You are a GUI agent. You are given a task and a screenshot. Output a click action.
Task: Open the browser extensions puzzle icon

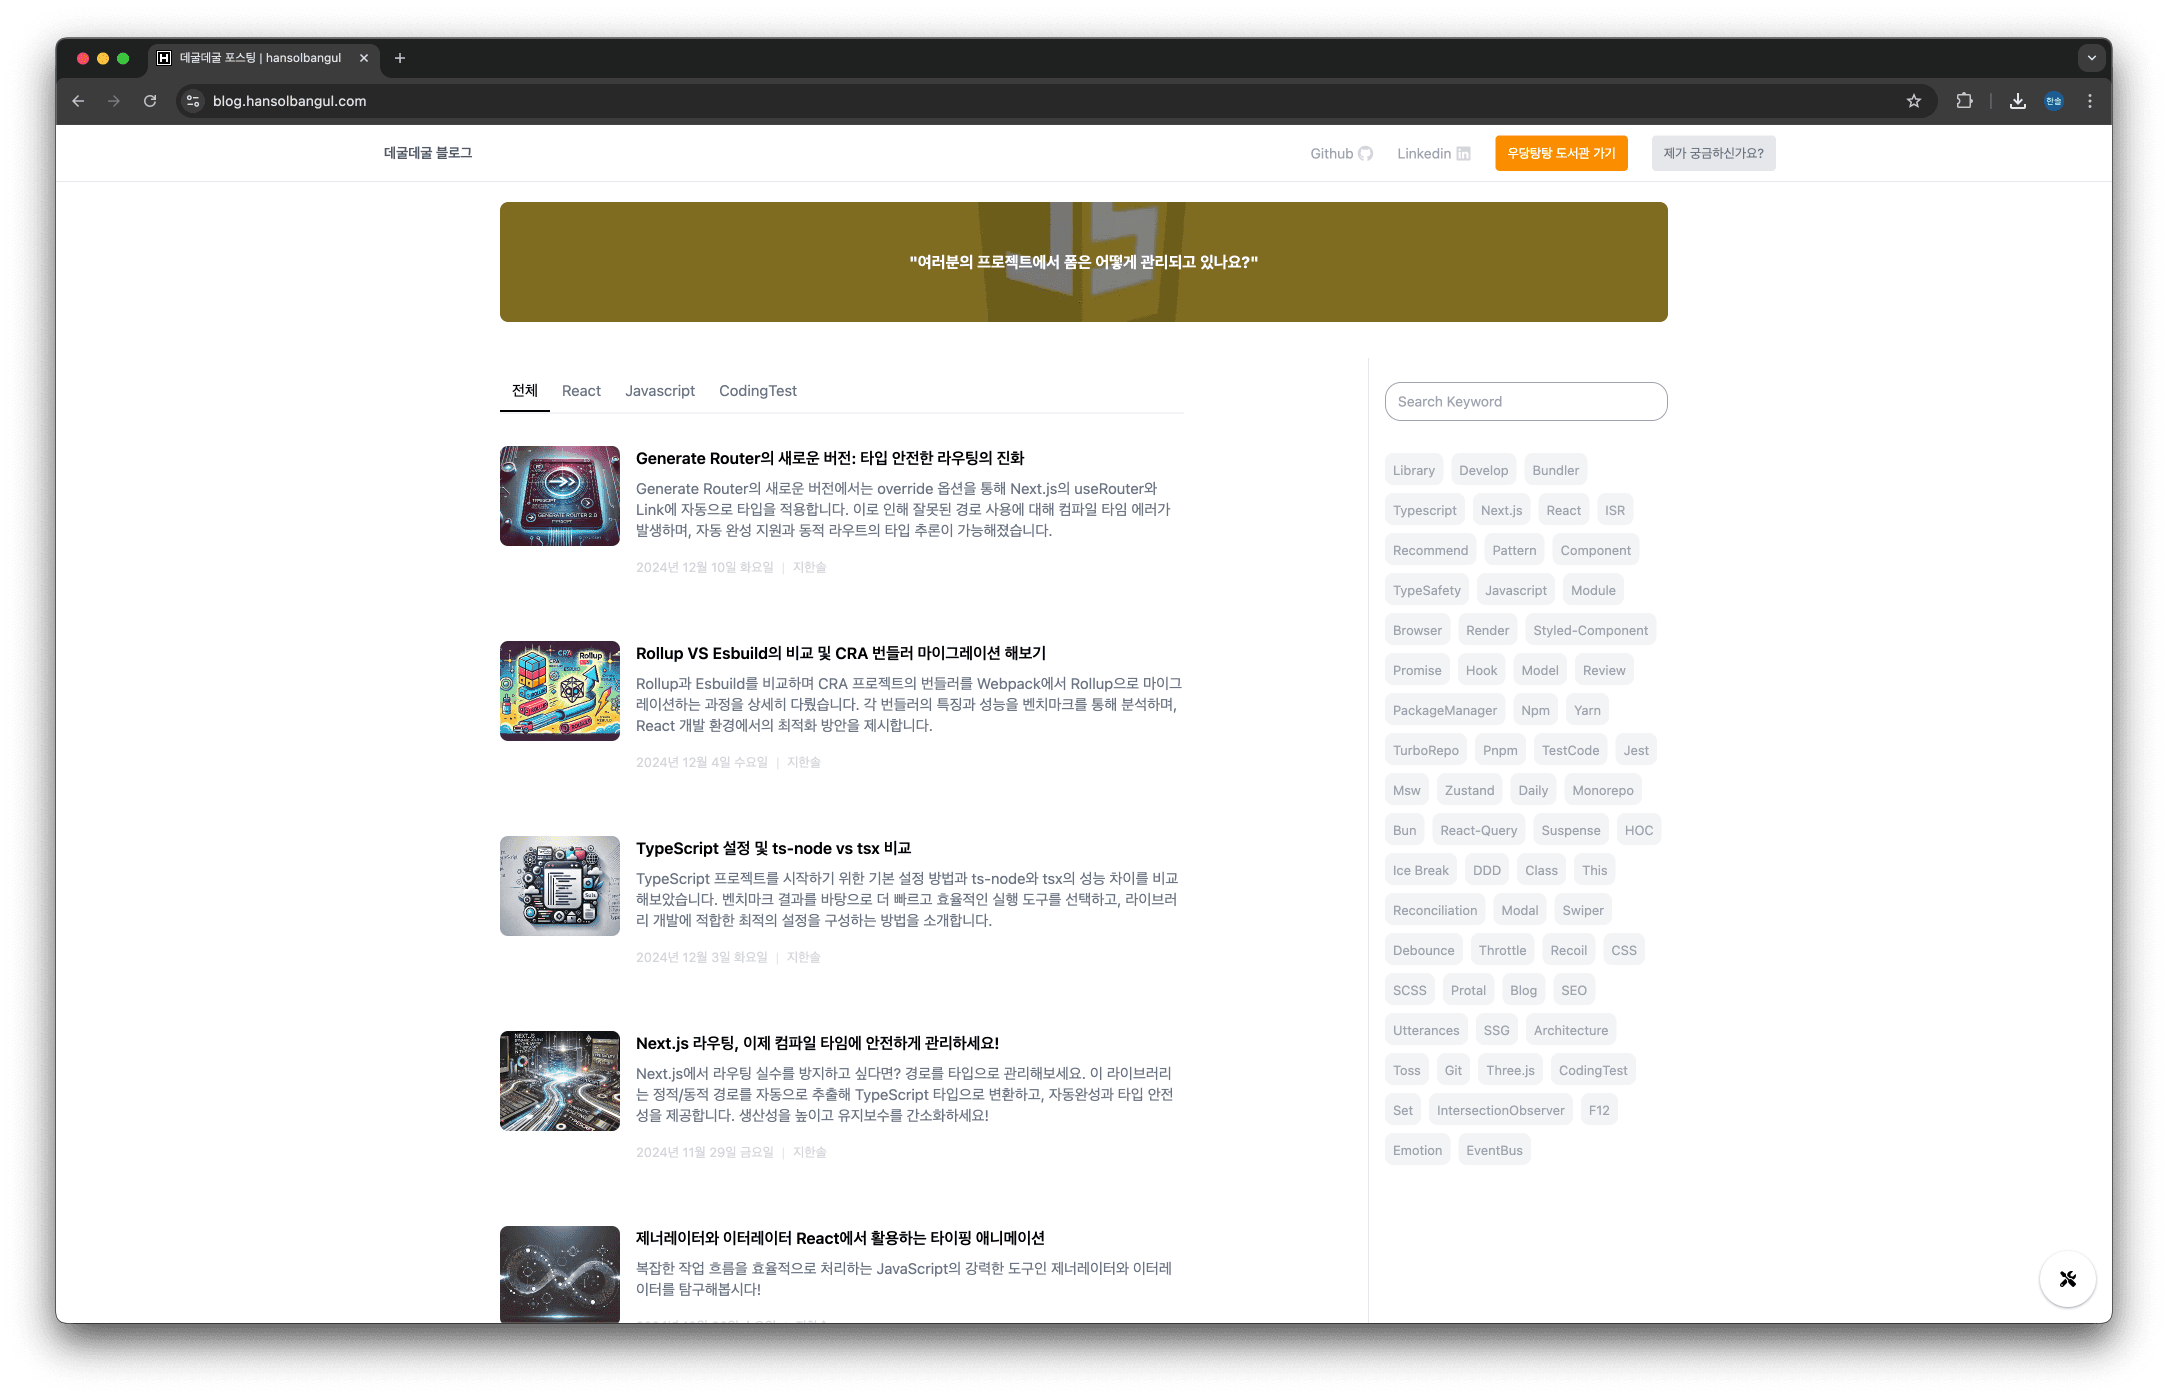(1964, 101)
